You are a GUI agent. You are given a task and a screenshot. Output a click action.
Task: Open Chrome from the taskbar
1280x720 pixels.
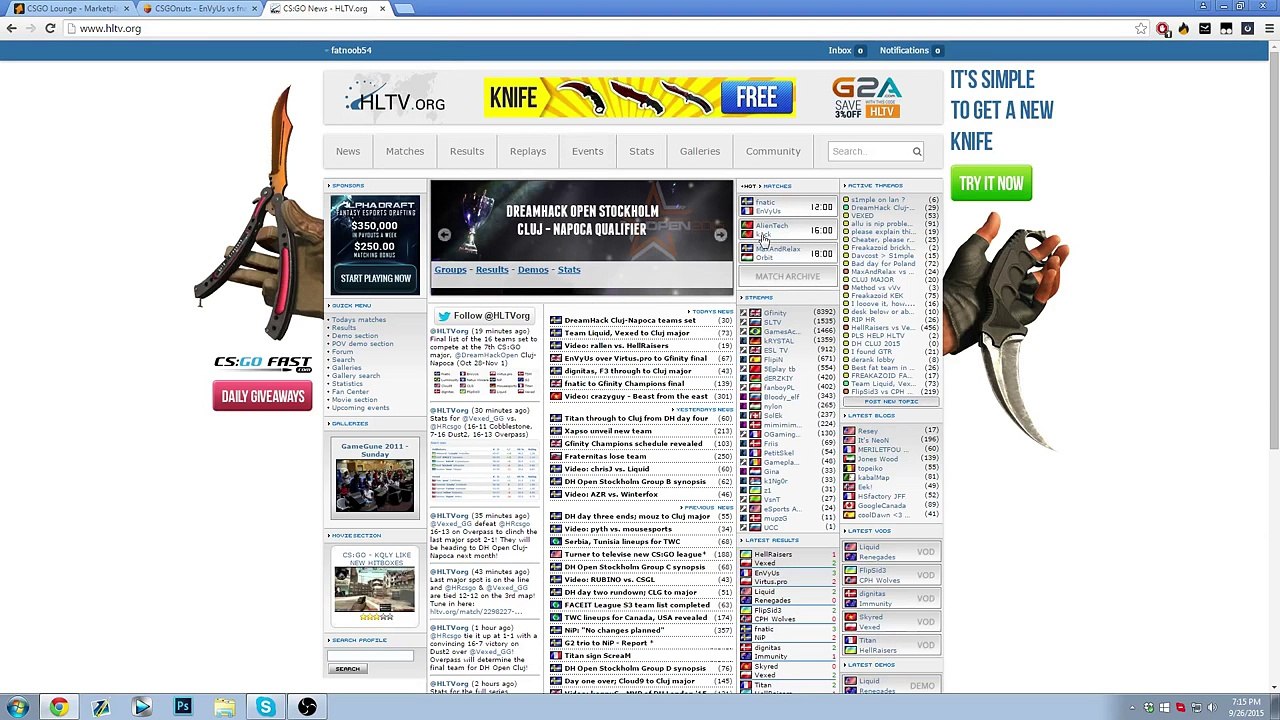(59, 707)
